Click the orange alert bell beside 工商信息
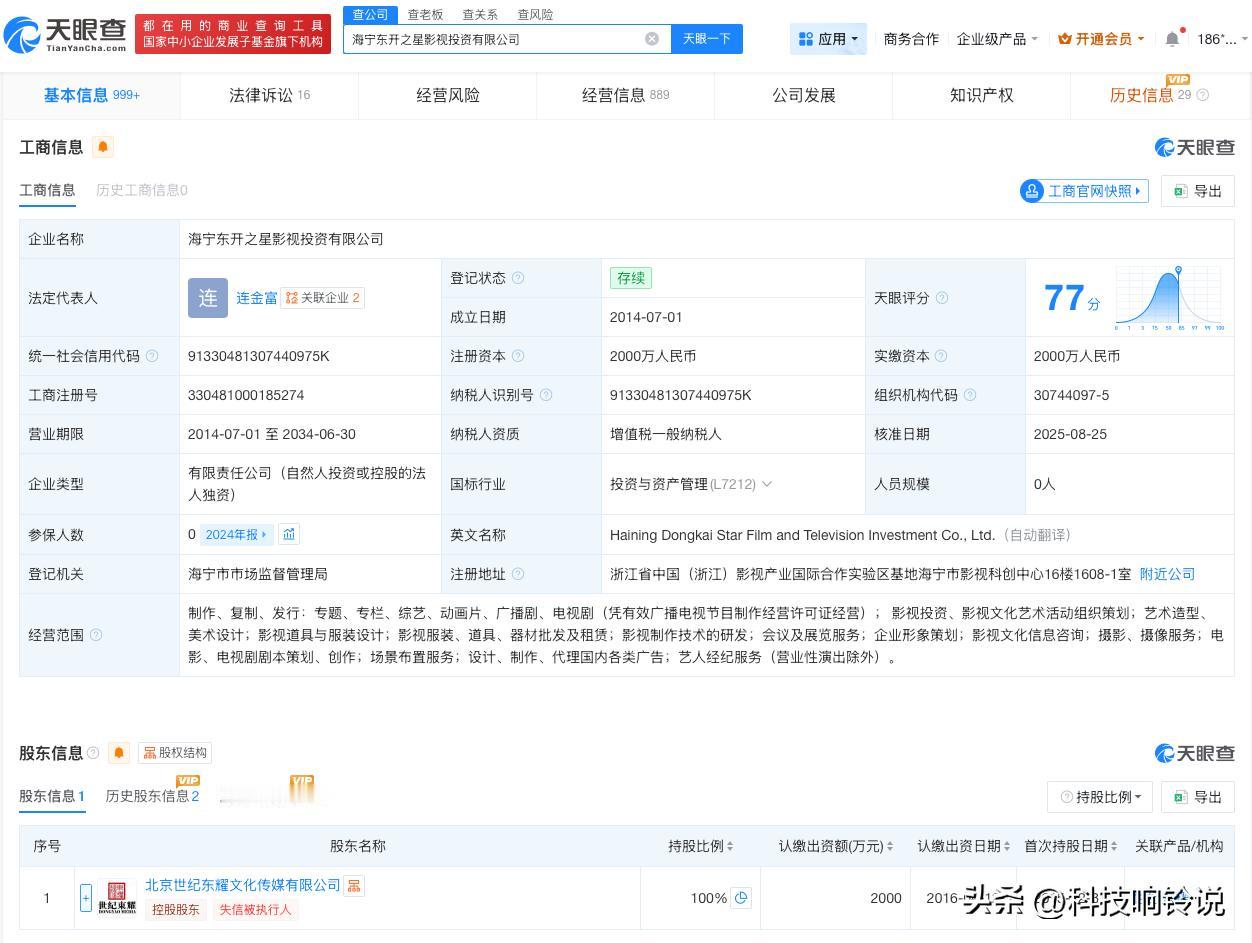The image size is (1252, 943). click(103, 147)
